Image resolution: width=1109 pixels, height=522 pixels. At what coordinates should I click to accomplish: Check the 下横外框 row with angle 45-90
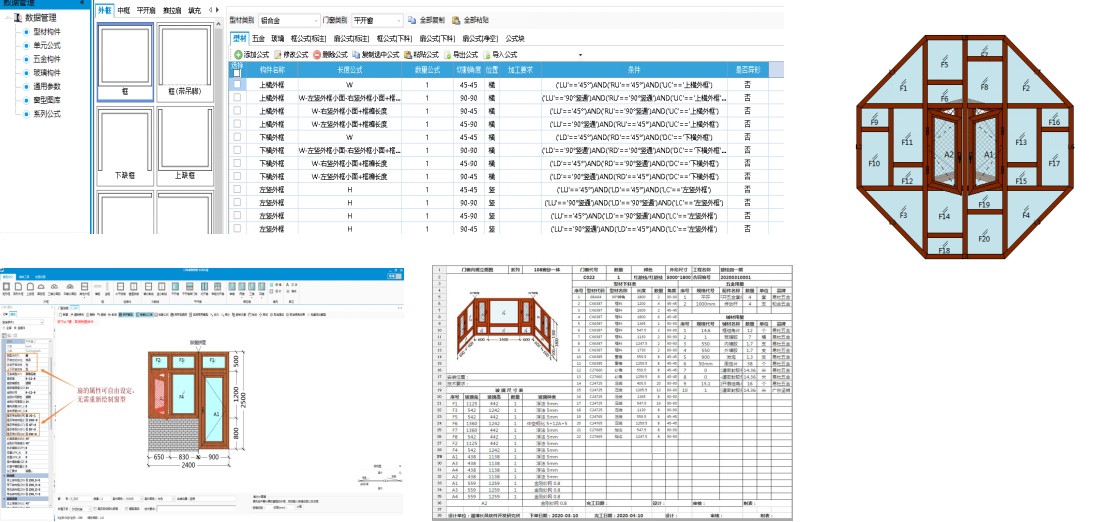237,163
